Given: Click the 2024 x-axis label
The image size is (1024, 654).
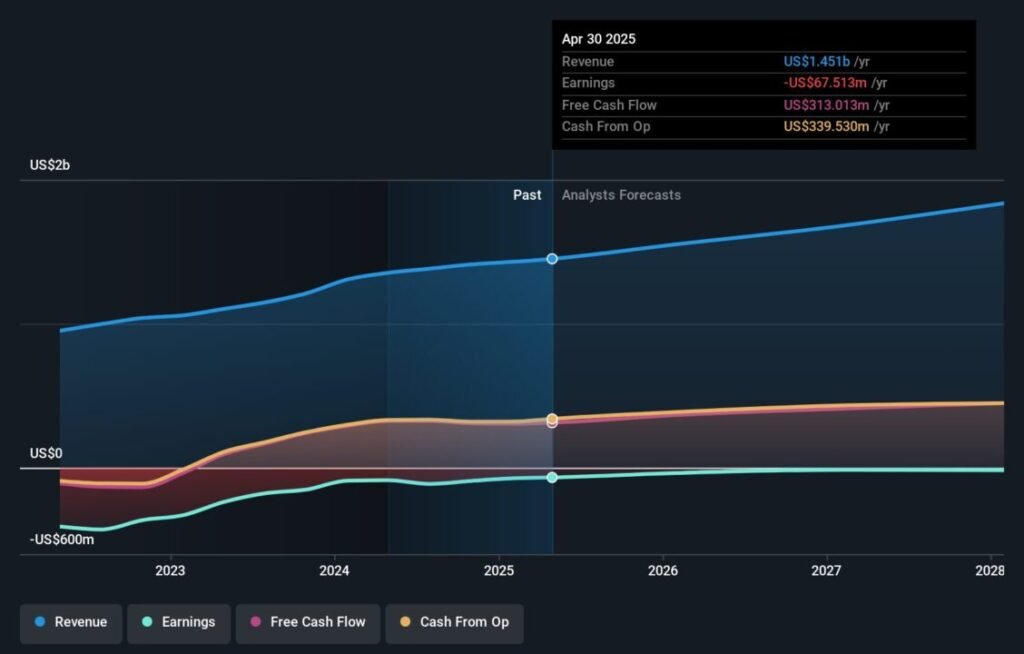Looking at the screenshot, I should coord(334,571).
